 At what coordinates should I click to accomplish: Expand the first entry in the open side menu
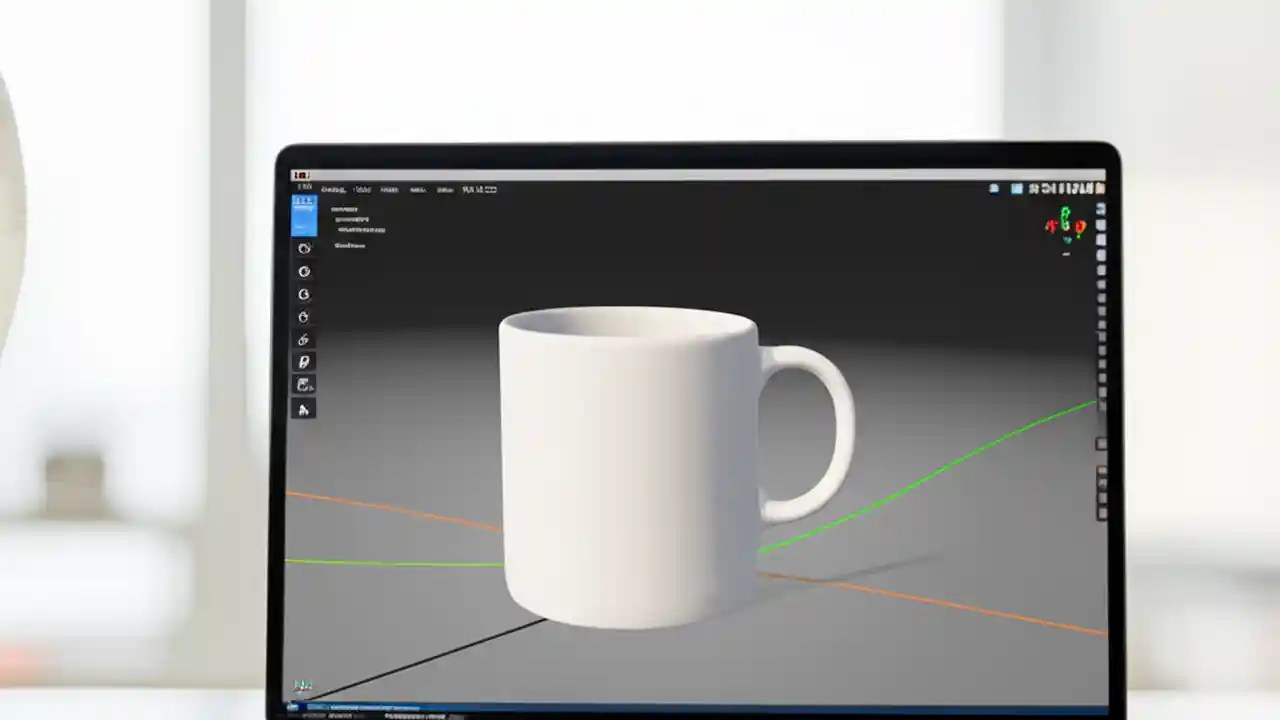(347, 208)
